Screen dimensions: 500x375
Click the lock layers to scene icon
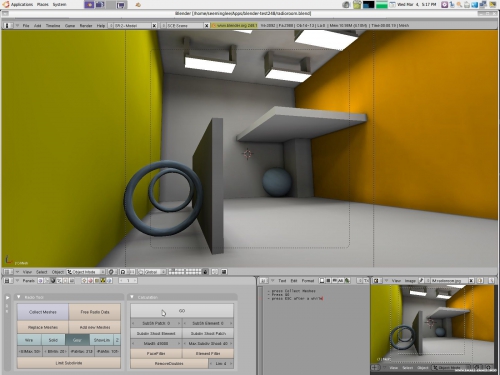click(206, 272)
